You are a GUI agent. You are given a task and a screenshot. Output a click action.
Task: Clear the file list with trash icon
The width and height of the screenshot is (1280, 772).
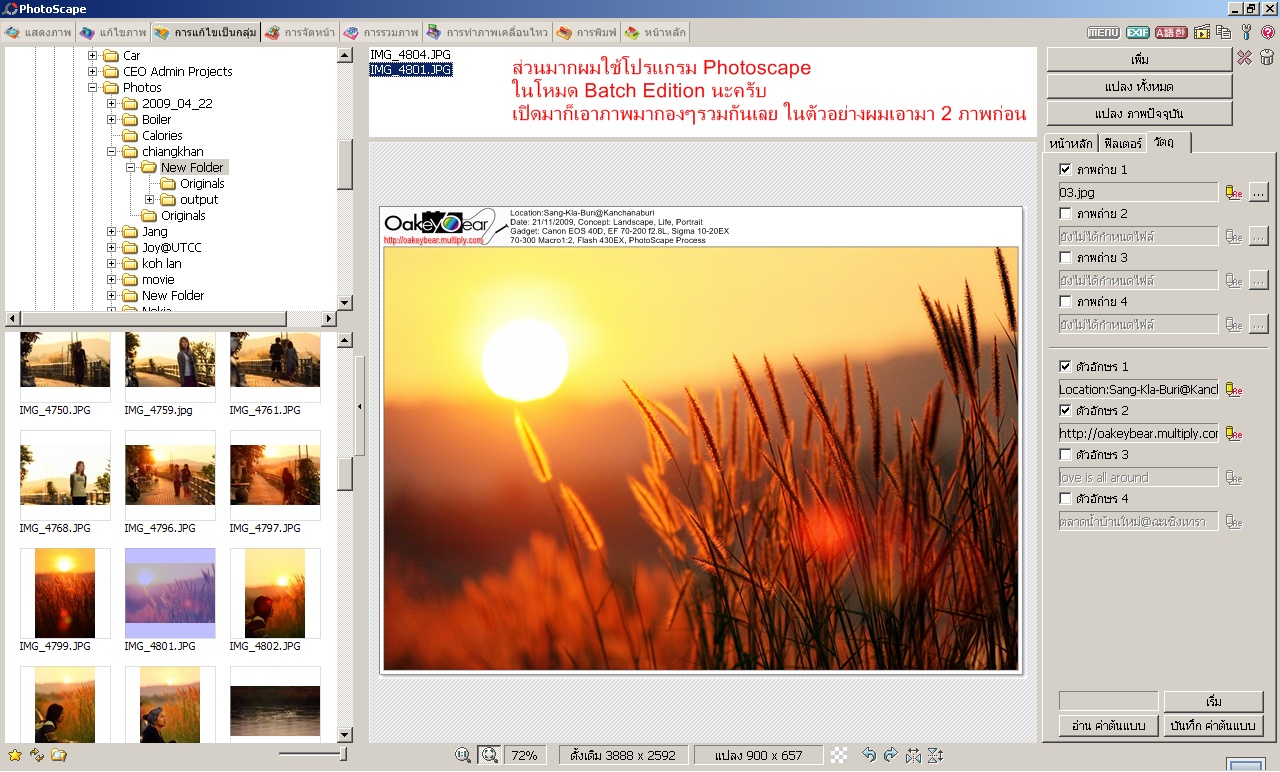[1267, 58]
